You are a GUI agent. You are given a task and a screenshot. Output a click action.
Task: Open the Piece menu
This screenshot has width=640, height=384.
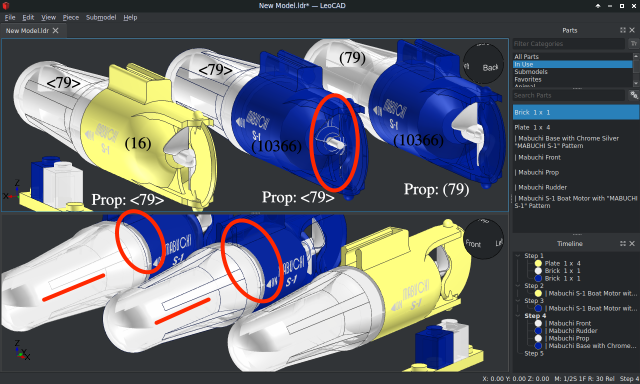coord(71,18)
